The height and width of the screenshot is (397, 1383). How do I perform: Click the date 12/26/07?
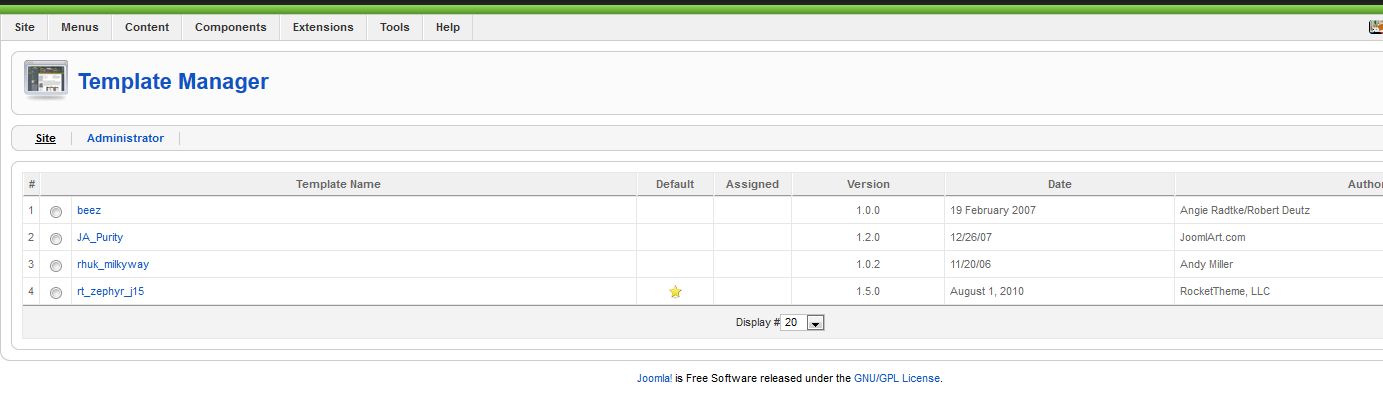pyautogui.click(x=971, y=238)
